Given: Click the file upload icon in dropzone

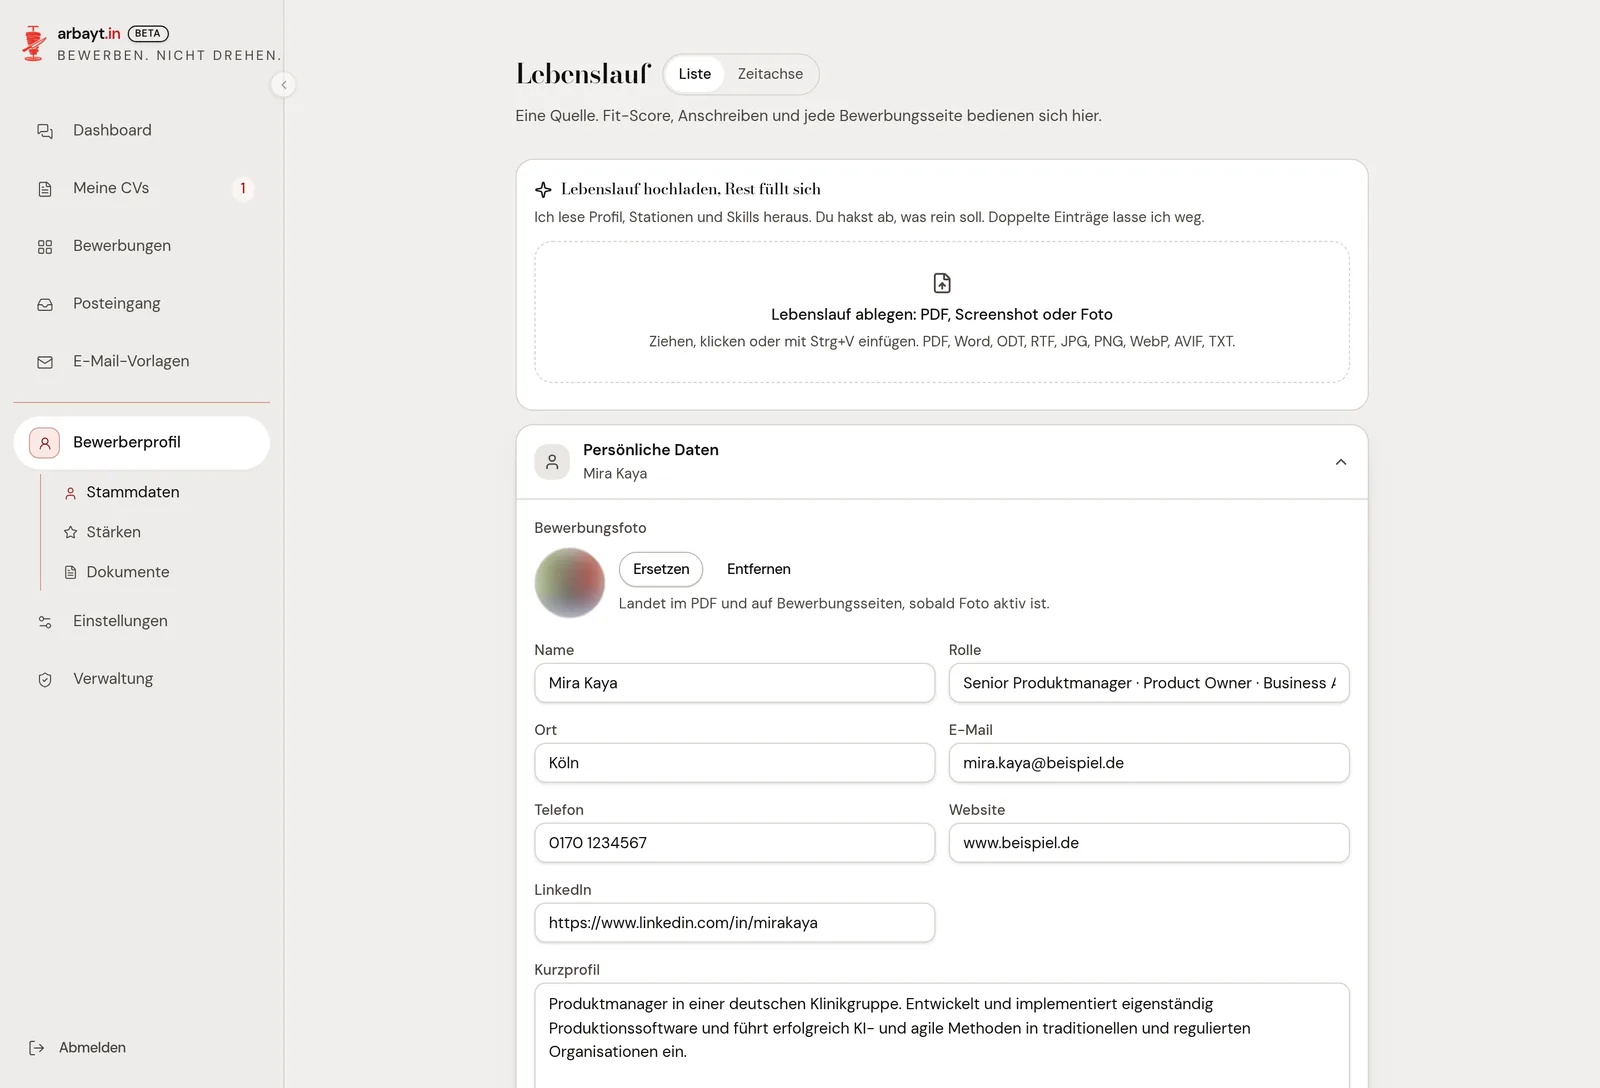Looking at the screenshot, I should (x=942, y=283).
